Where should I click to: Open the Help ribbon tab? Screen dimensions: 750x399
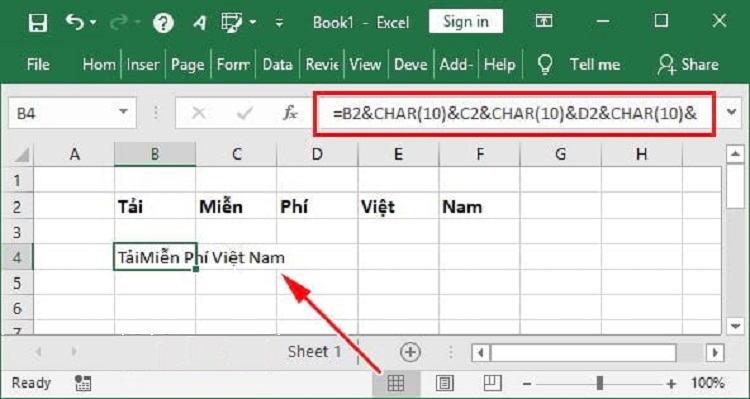click(x=500, y=64)
